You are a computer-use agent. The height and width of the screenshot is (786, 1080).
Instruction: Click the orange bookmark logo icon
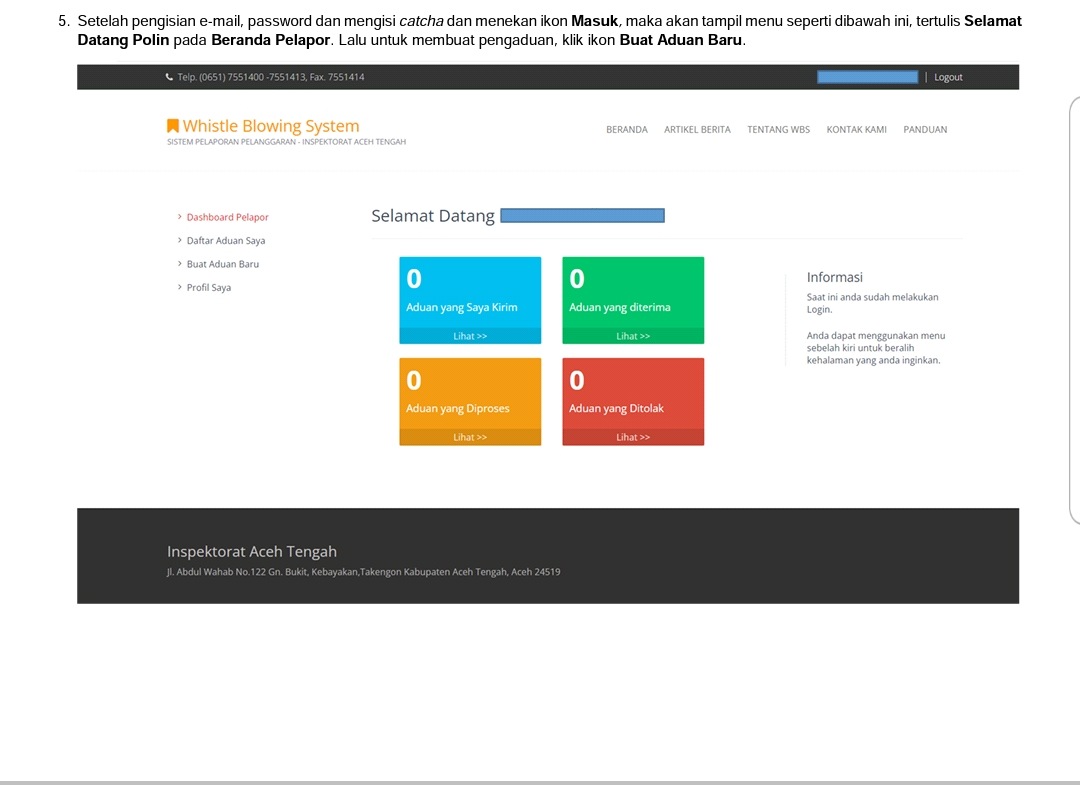(x=173, y=126)
